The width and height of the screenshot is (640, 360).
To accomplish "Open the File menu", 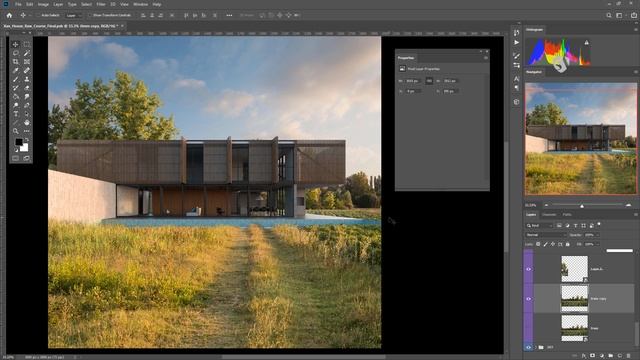I will [x=18, y=4].
